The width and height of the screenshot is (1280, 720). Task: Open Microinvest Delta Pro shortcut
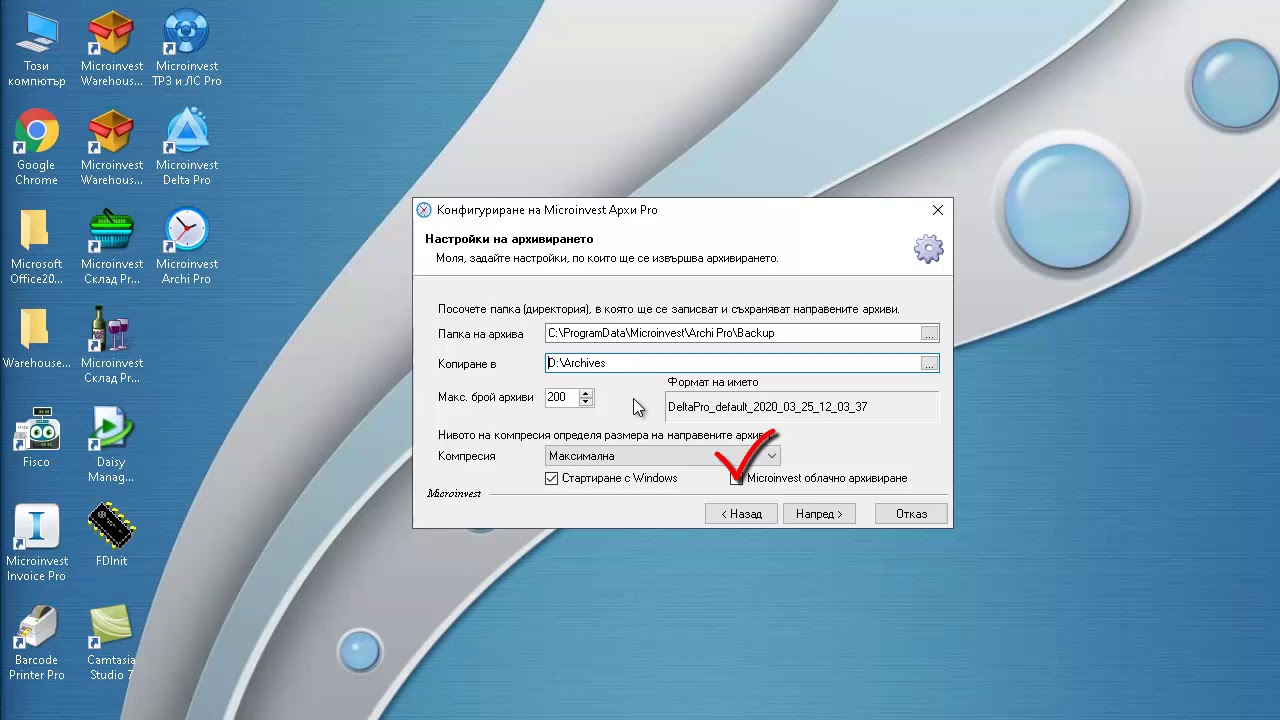(187, 148)
